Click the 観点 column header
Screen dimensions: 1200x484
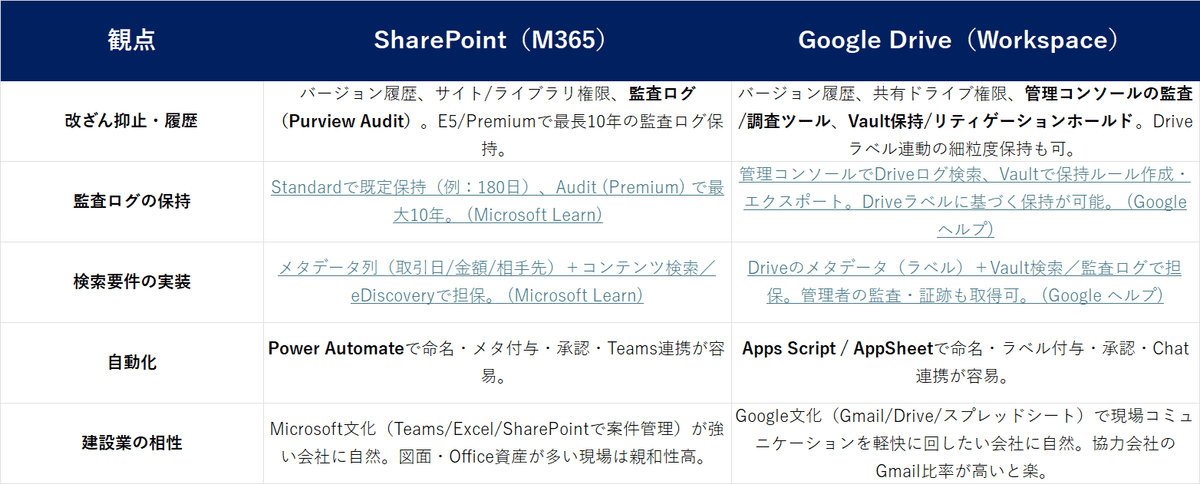point(131,41)
